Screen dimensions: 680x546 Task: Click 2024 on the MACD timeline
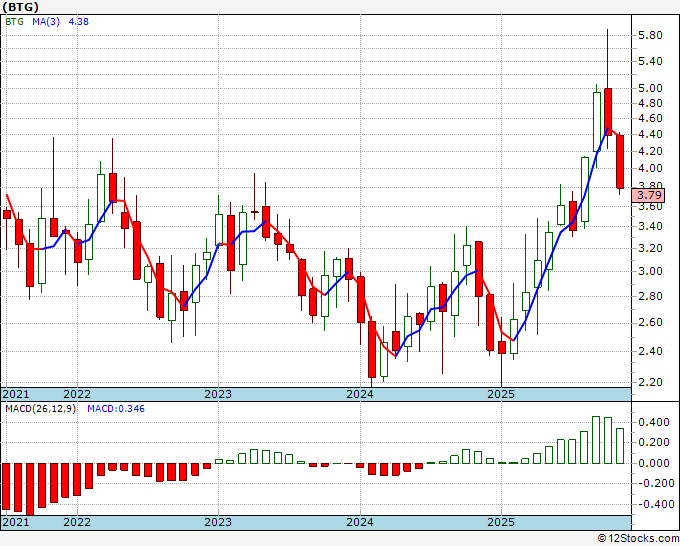tap(360, 522)
